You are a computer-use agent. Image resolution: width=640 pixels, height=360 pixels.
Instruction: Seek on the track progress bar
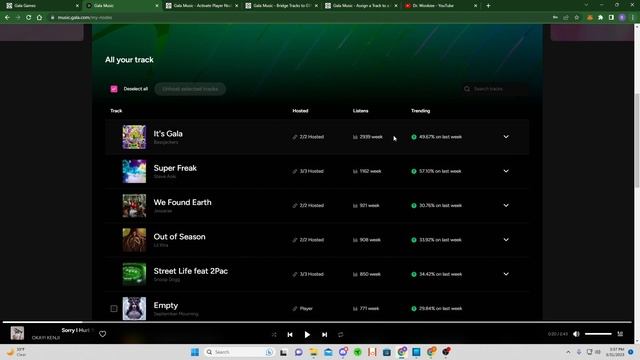(317, 322)
